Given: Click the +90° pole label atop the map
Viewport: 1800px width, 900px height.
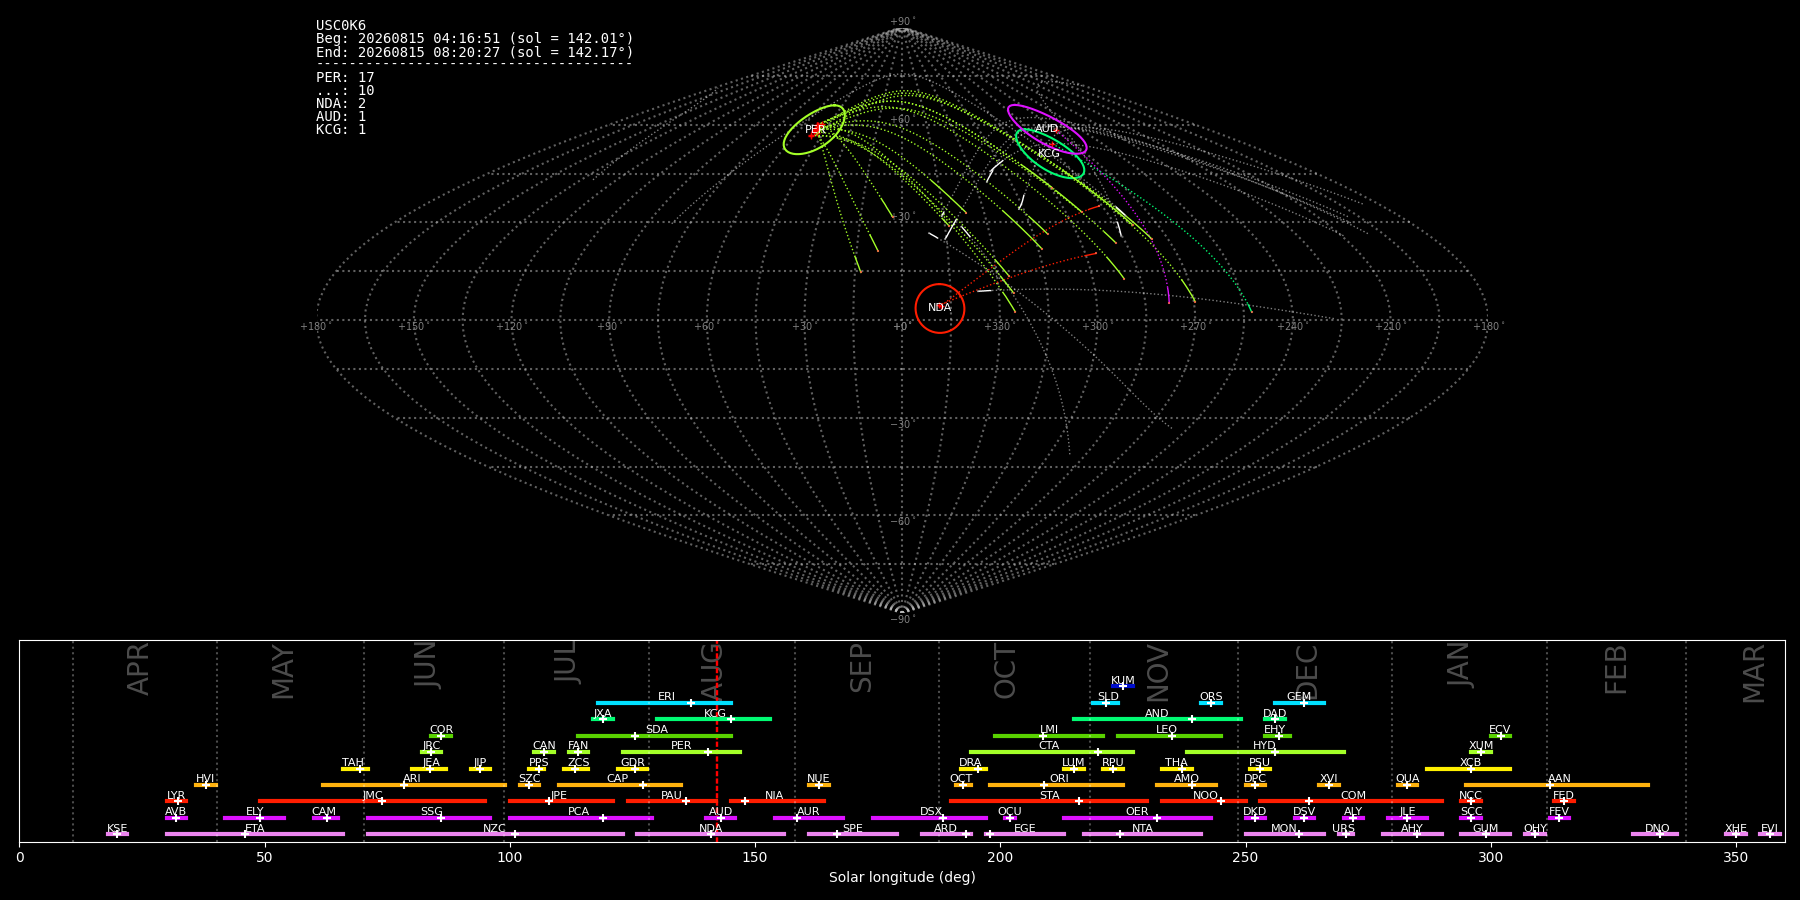Looking at the screenshot, I should click(902, 22).
